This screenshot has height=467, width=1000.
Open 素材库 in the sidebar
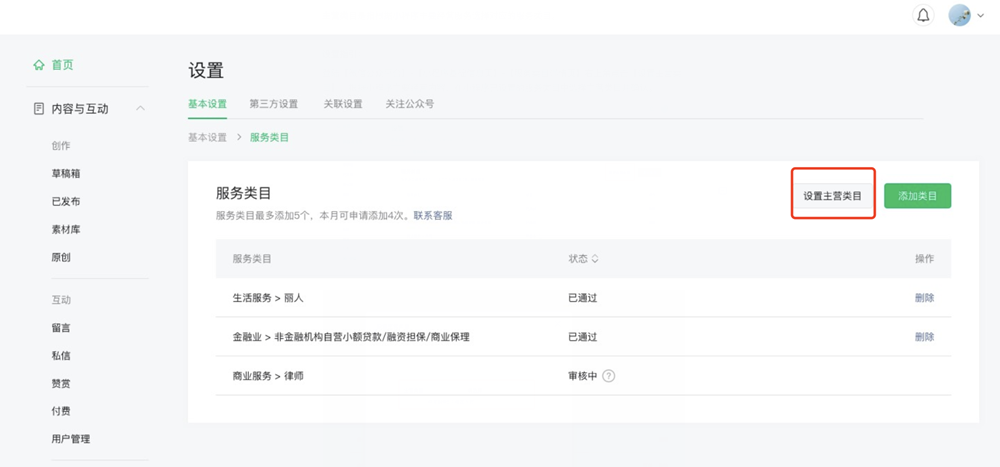click(x=66, y=230)
